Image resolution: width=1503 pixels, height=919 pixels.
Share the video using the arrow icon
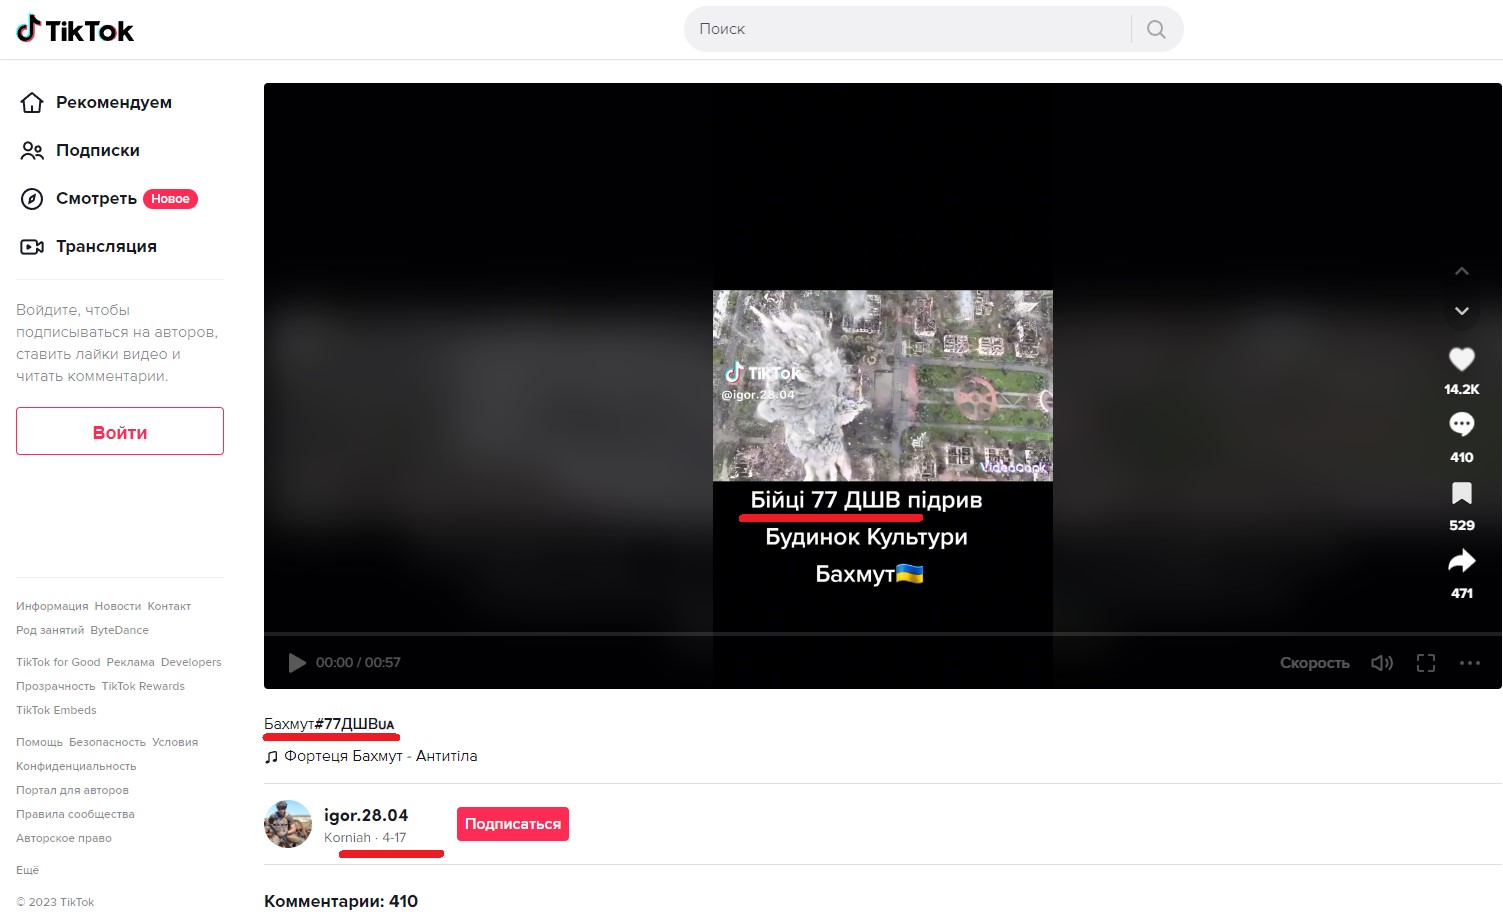[x=1461, y=561]
